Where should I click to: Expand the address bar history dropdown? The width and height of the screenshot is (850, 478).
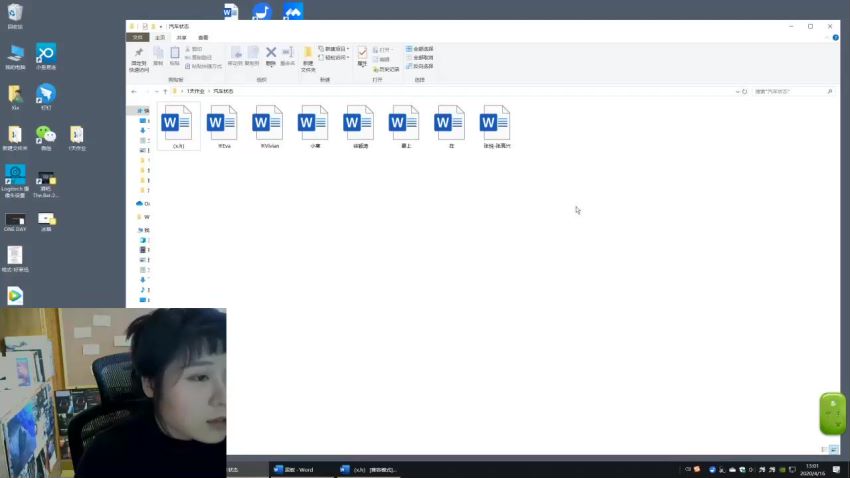(737, 92)
